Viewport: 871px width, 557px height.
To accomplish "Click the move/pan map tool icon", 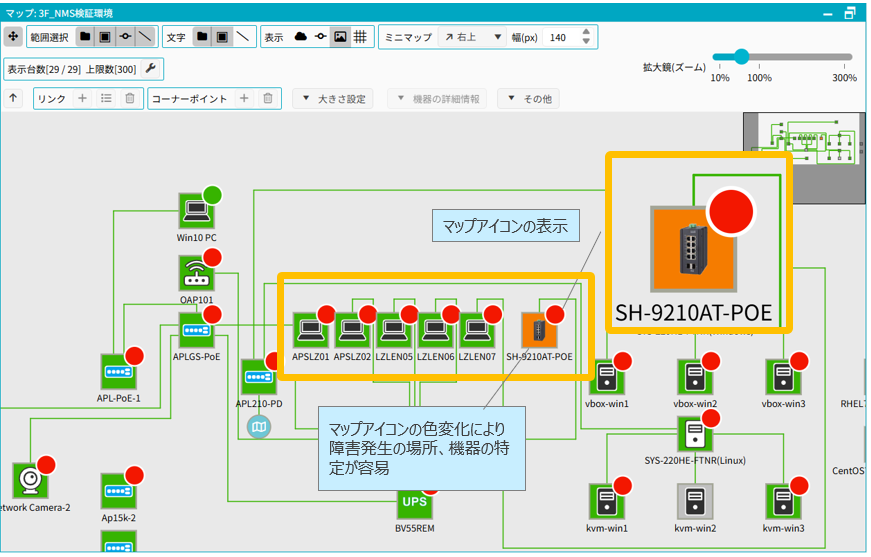I will coord(14,37).
